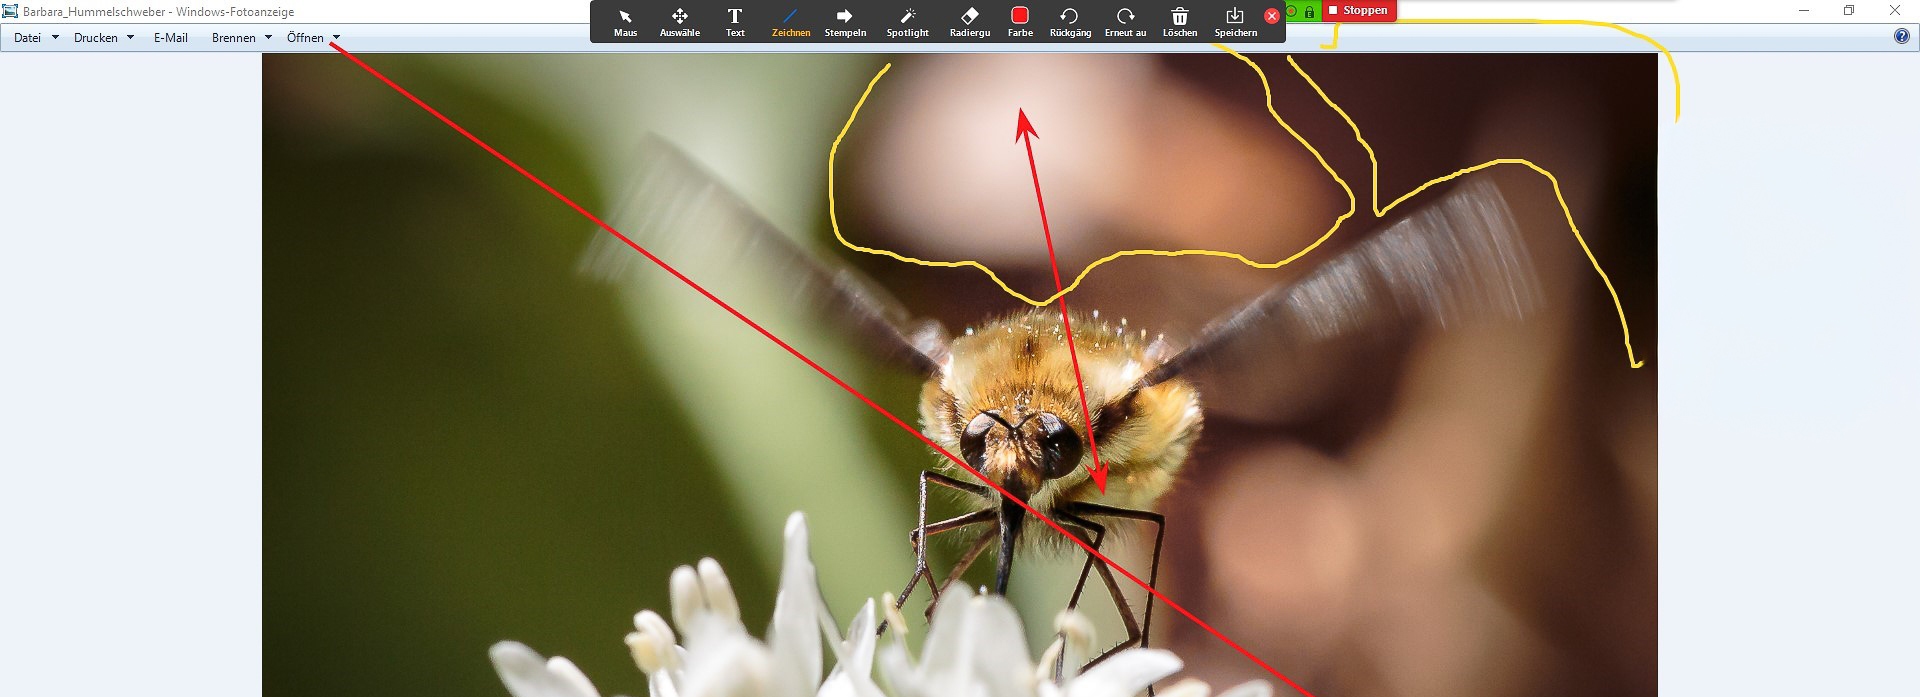Pick the Stempeln stamp tool

(x=845, y=21)
